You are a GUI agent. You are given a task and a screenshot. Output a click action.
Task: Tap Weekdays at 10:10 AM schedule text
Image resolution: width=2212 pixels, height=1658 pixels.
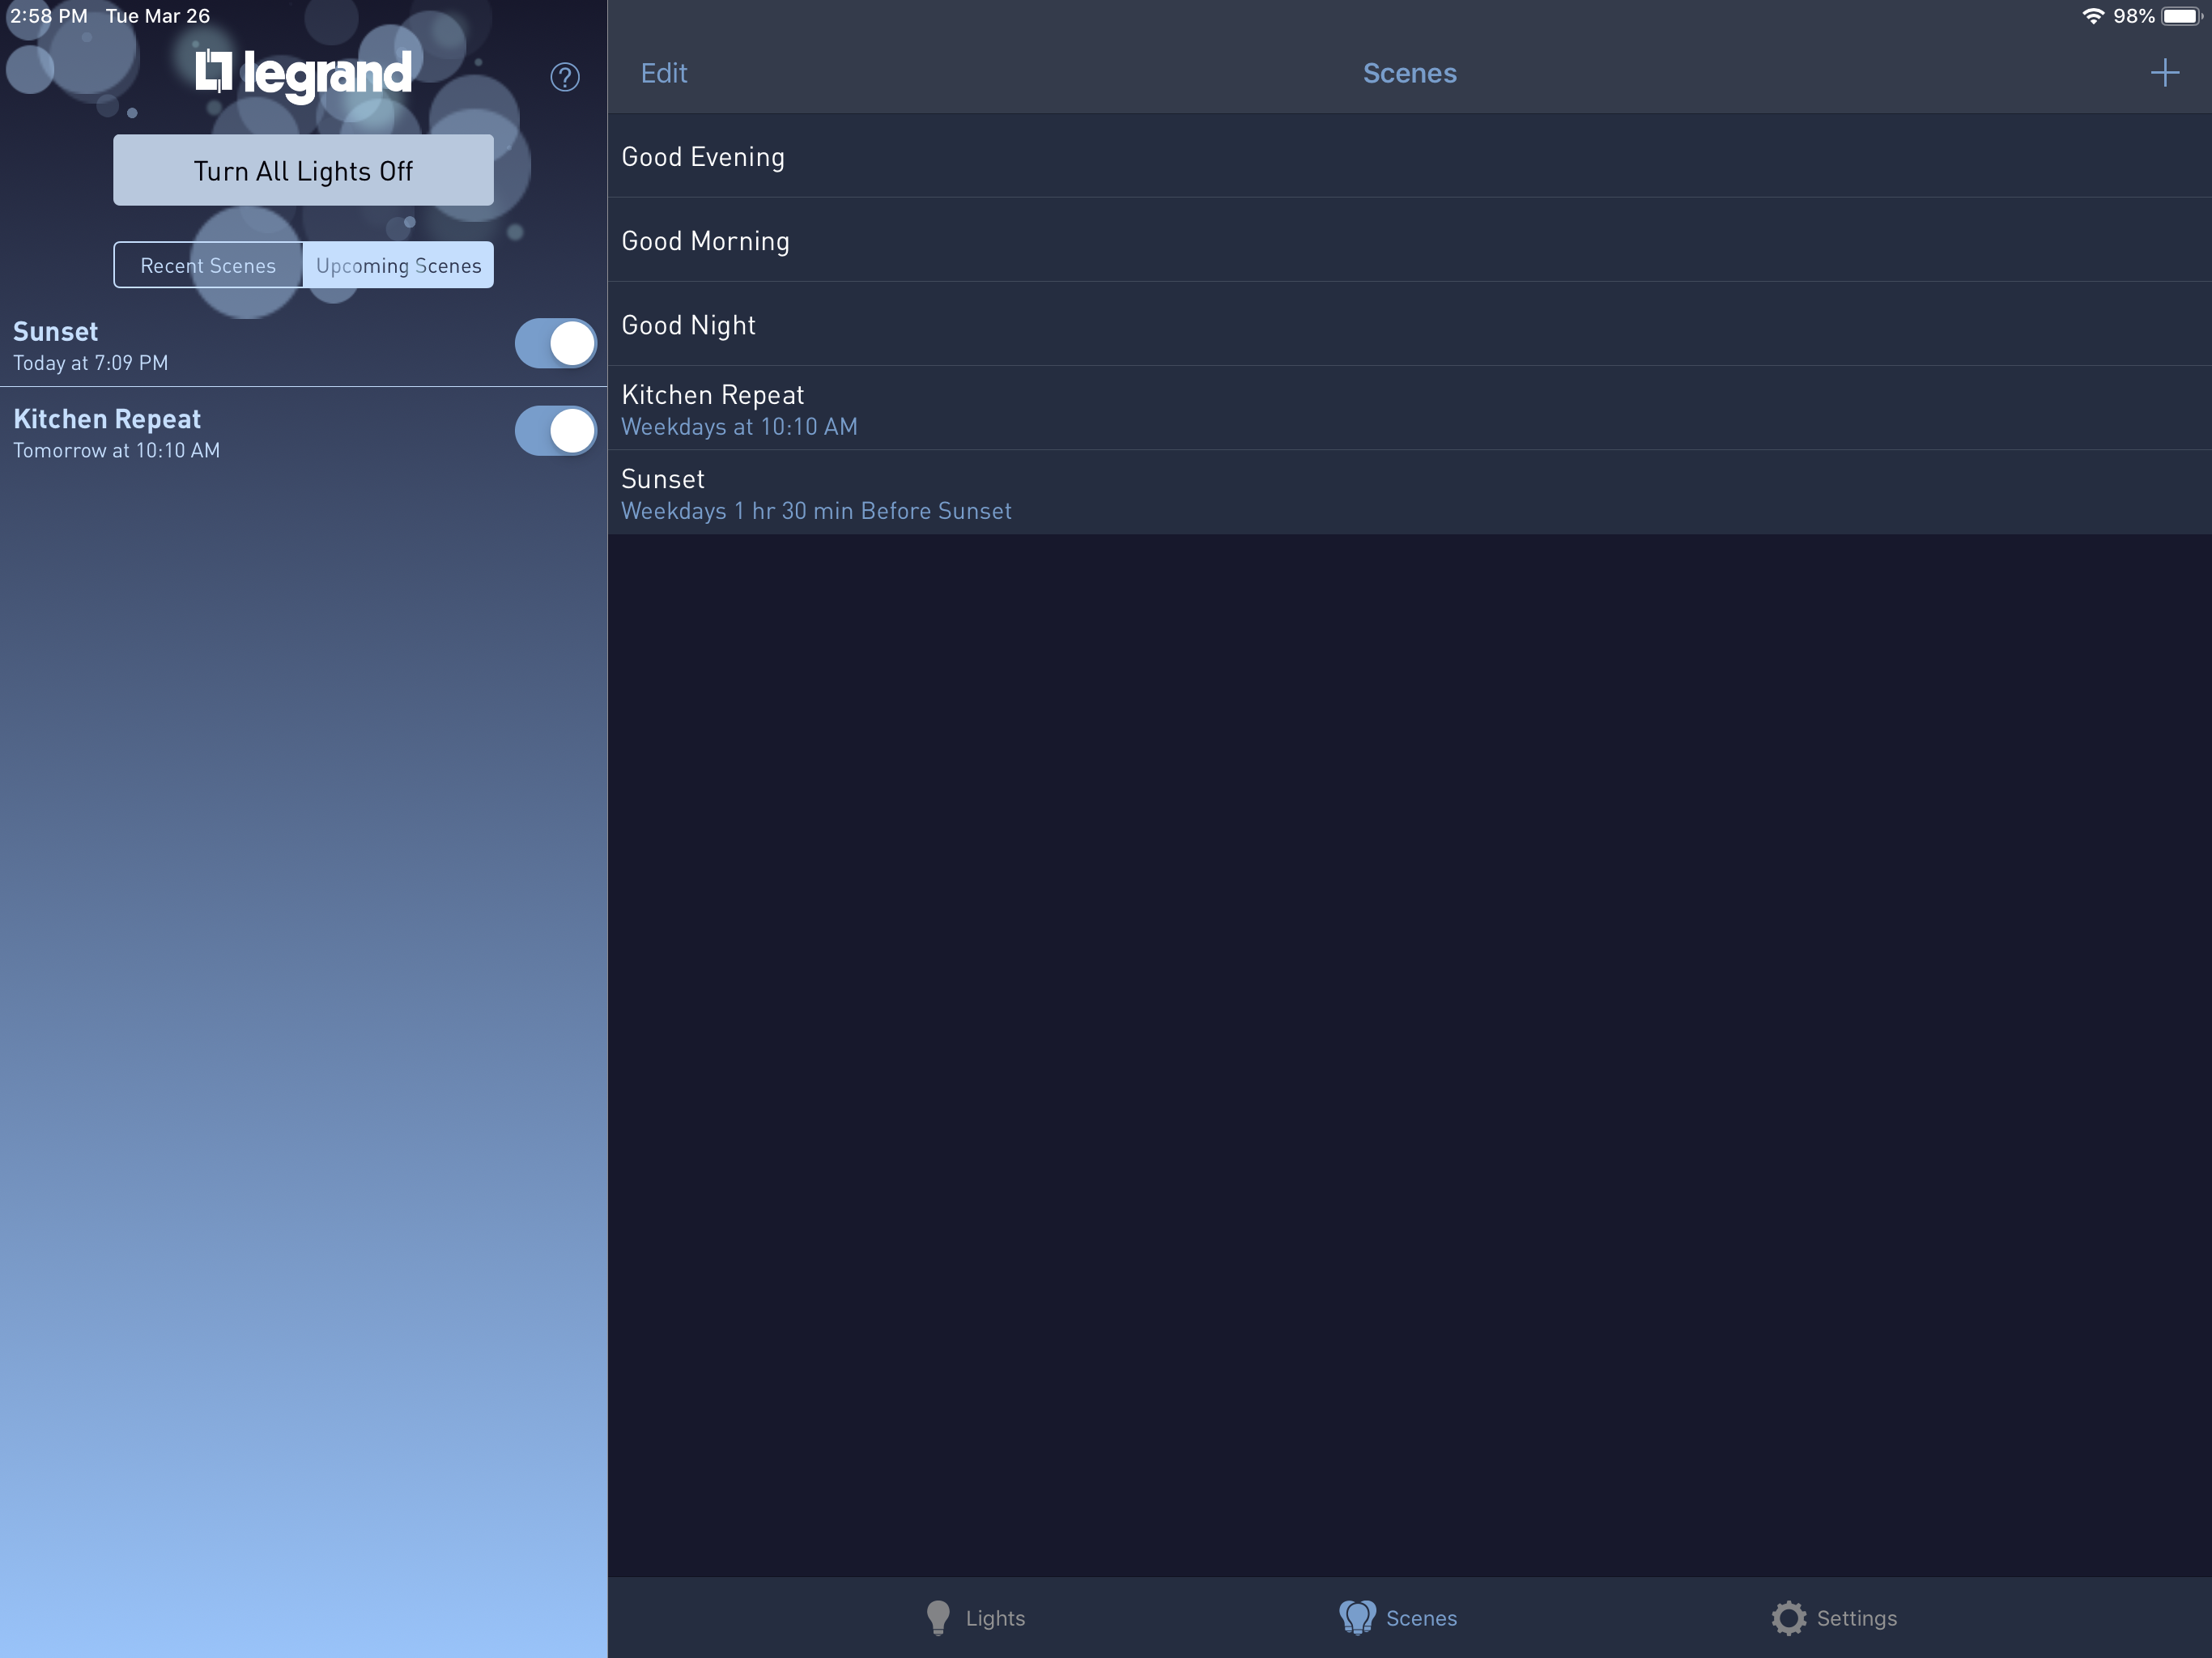pyautogui.click(x=739, y=427)
